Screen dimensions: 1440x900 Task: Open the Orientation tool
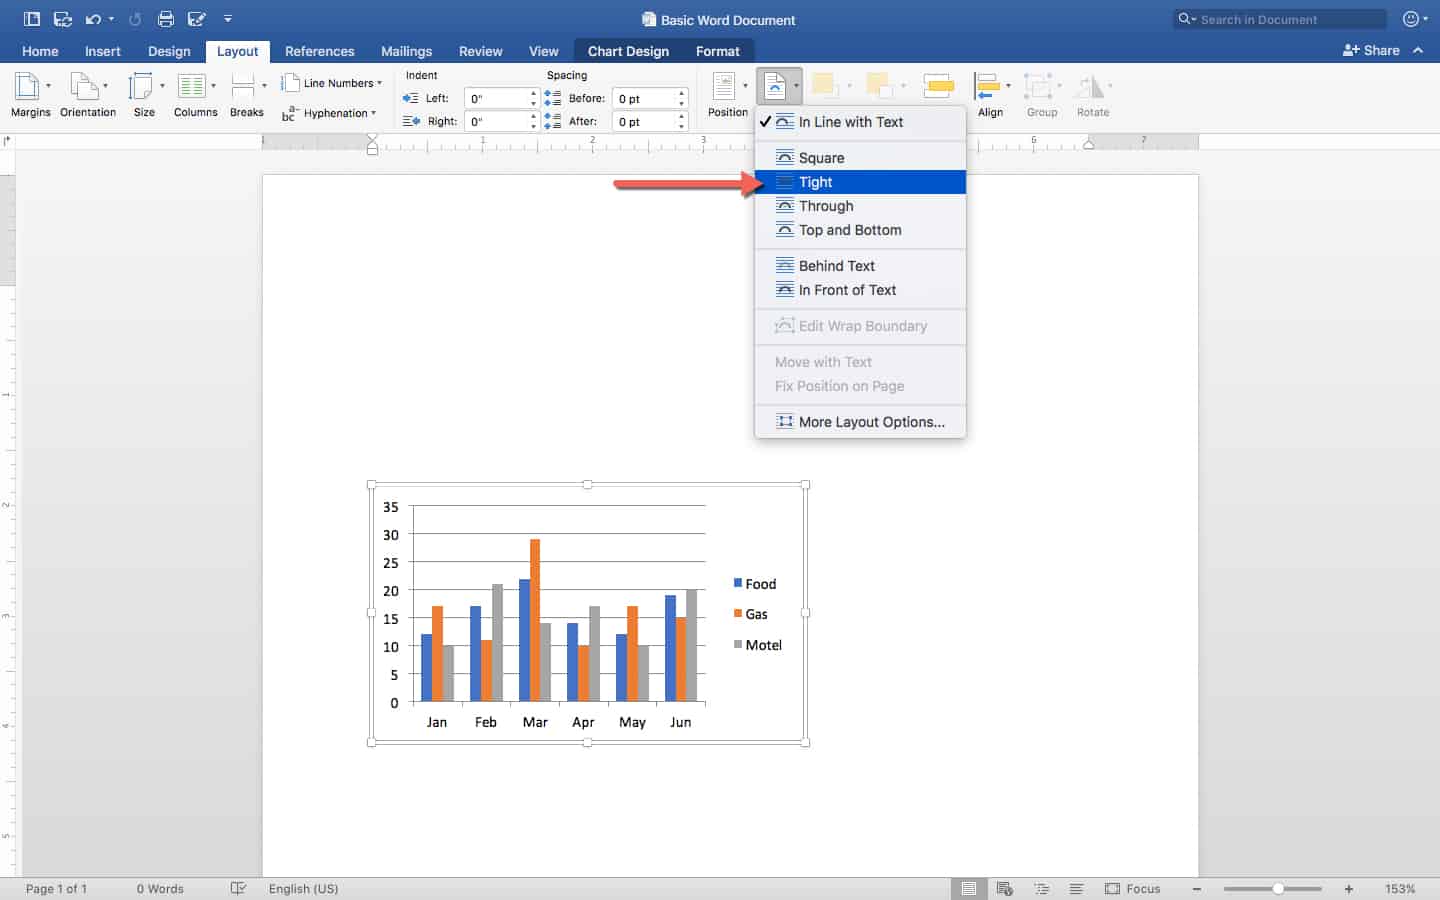[x=86, y=87]
